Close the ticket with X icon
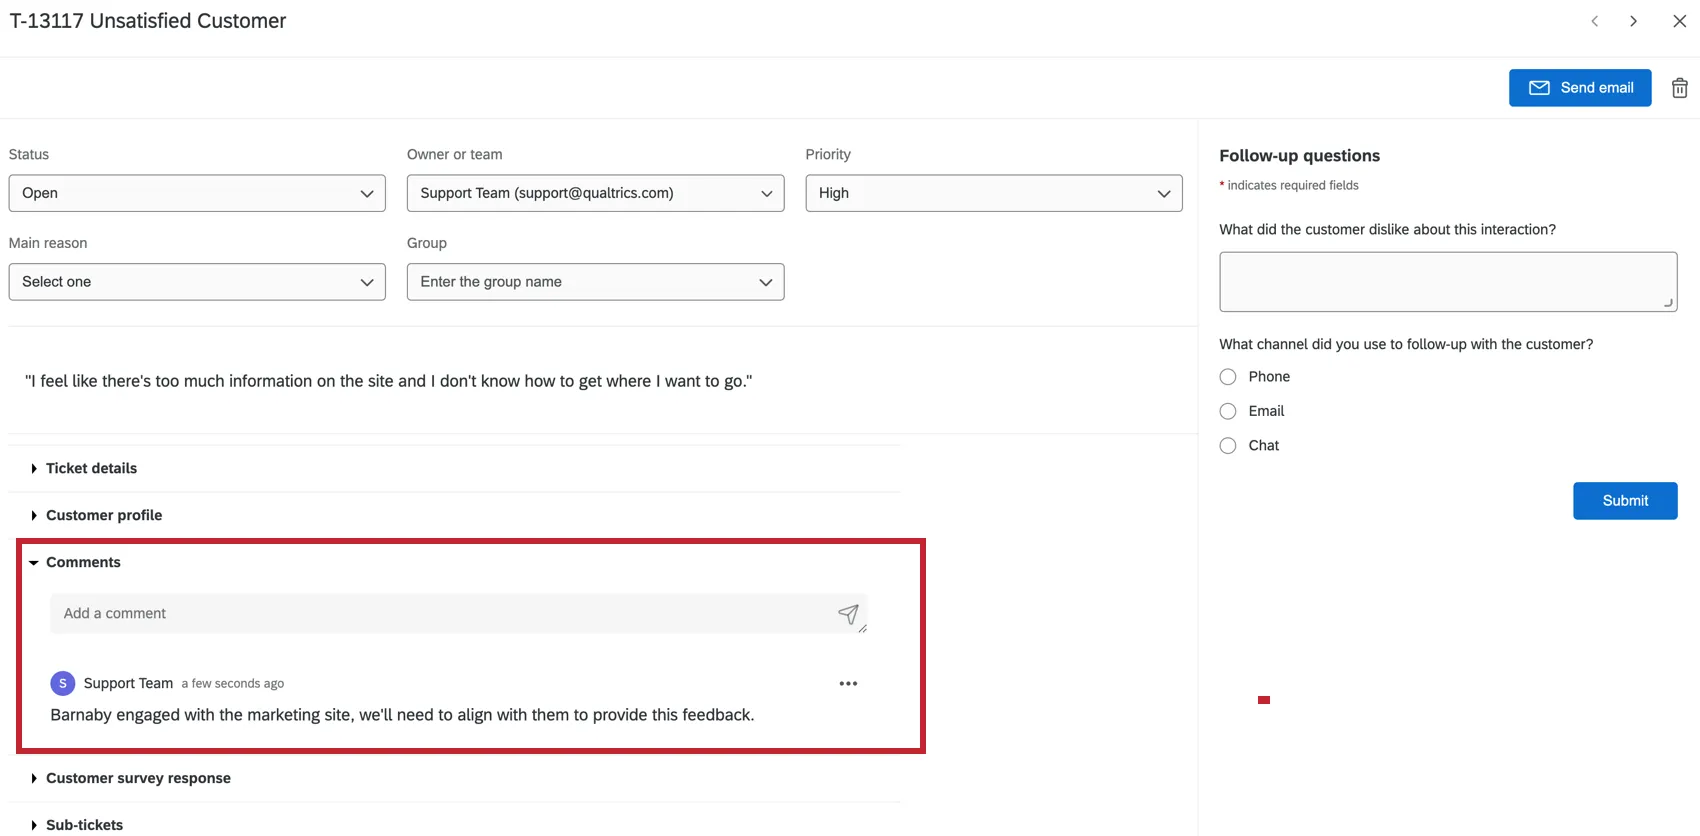1700x836 pixels. (1680, 21)
